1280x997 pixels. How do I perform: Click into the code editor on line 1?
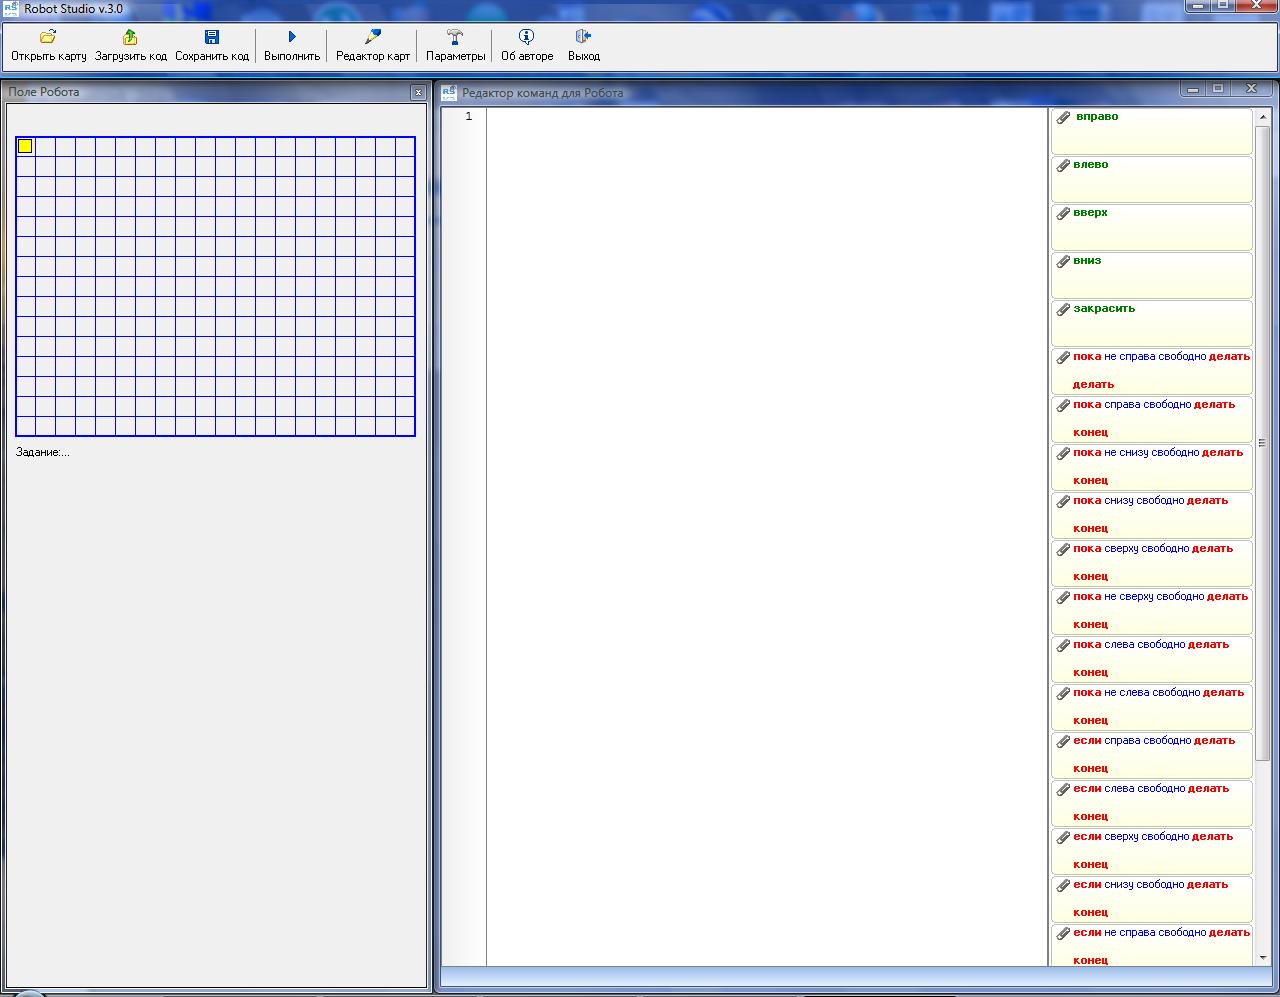pyautogui.click(x=765, y=117)
